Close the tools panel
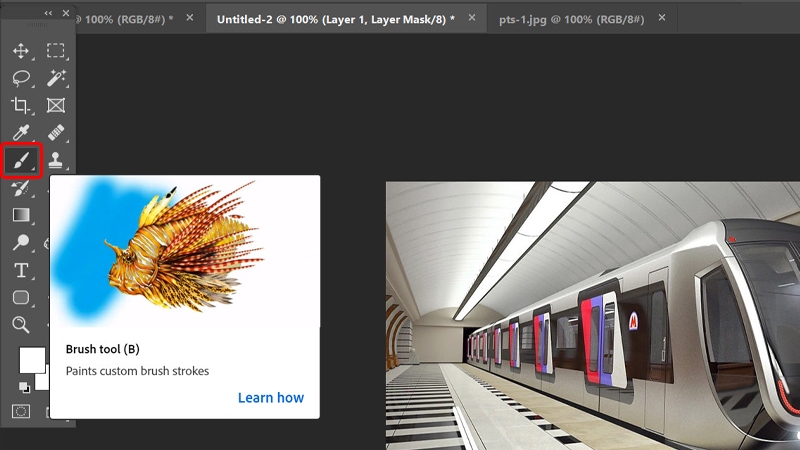 pos(66,13)
